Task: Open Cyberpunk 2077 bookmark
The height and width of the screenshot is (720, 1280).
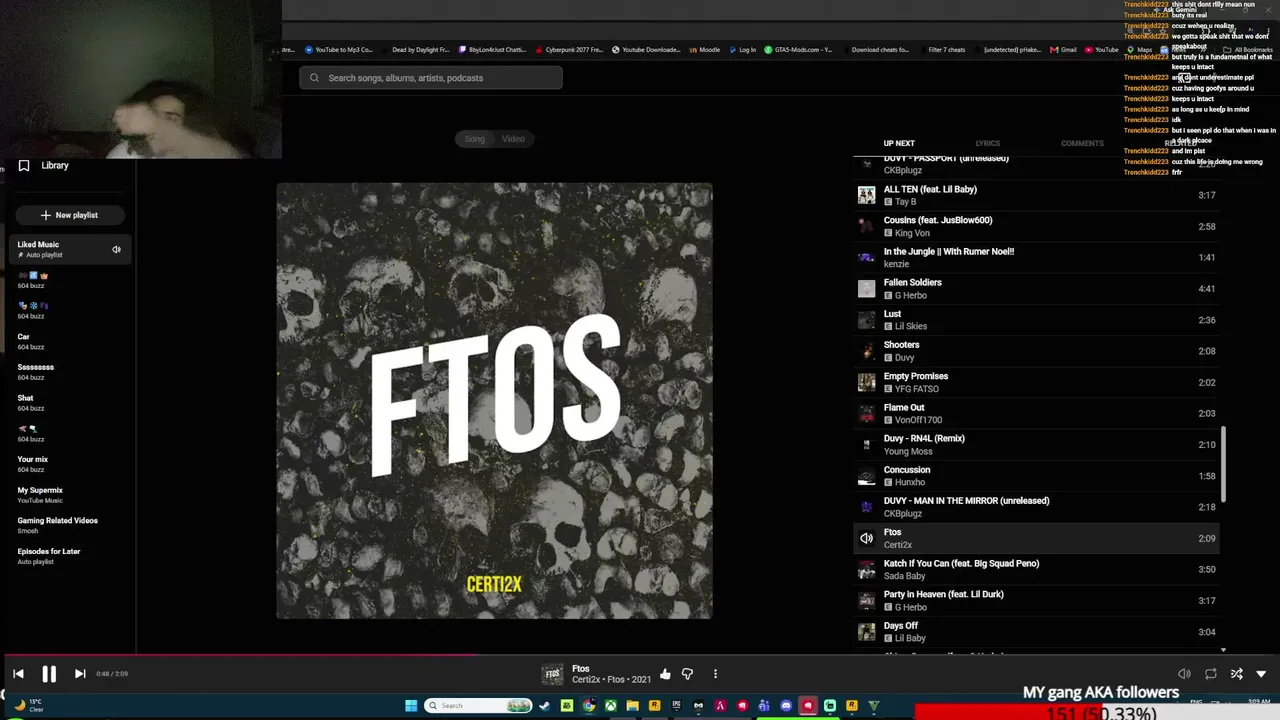Action: pos(570,50)
